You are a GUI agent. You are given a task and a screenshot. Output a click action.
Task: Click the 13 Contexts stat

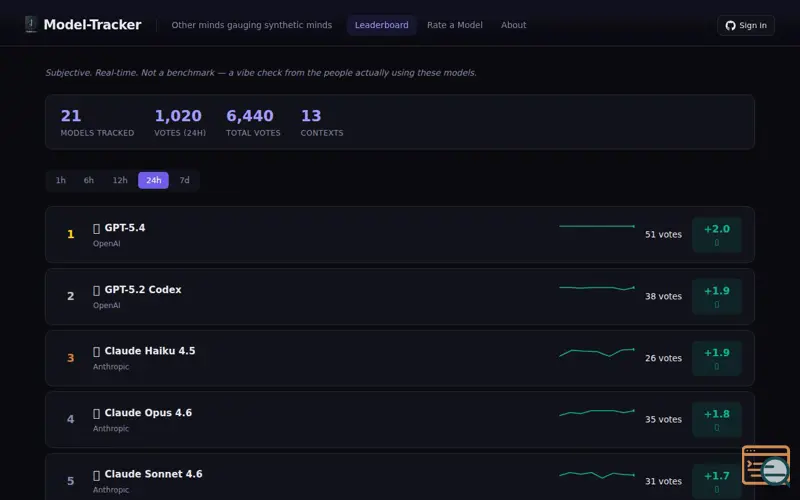click(322, 122)
